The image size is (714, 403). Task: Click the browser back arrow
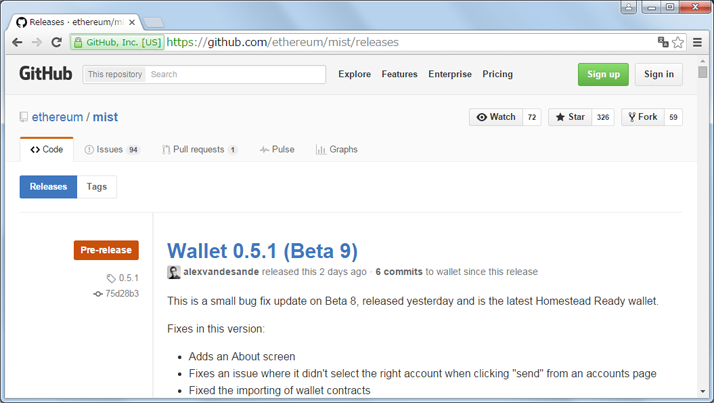pyautogui.click(x=17, y=42)
